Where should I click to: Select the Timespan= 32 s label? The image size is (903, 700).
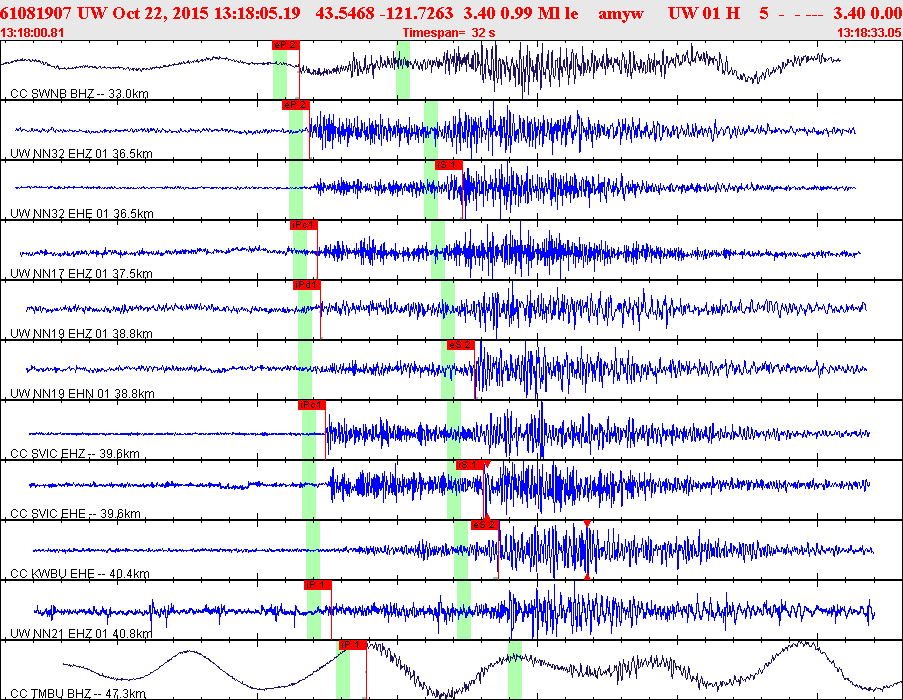(449, 33)
